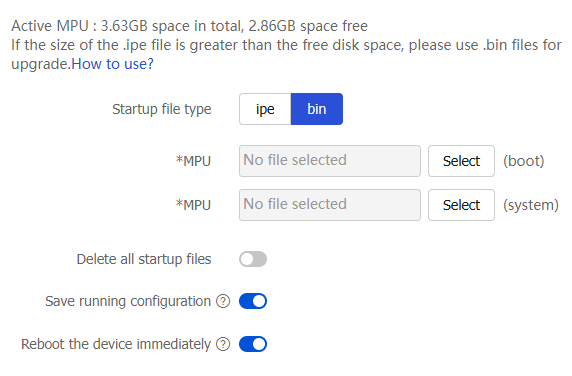The height and width of the screenshot is (376, 572).
Task: Toggle the Delete all startup files switch
Action: coord(253,259)
